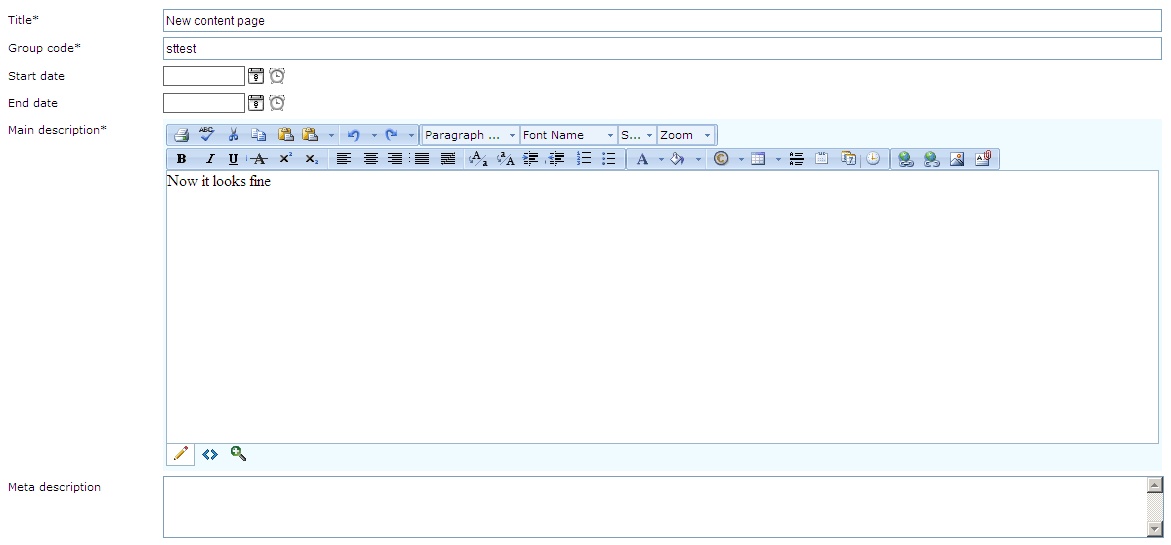Apply font foreground color A icon
This screenshot has height=545, width=1171.
(x=642, y=158)
